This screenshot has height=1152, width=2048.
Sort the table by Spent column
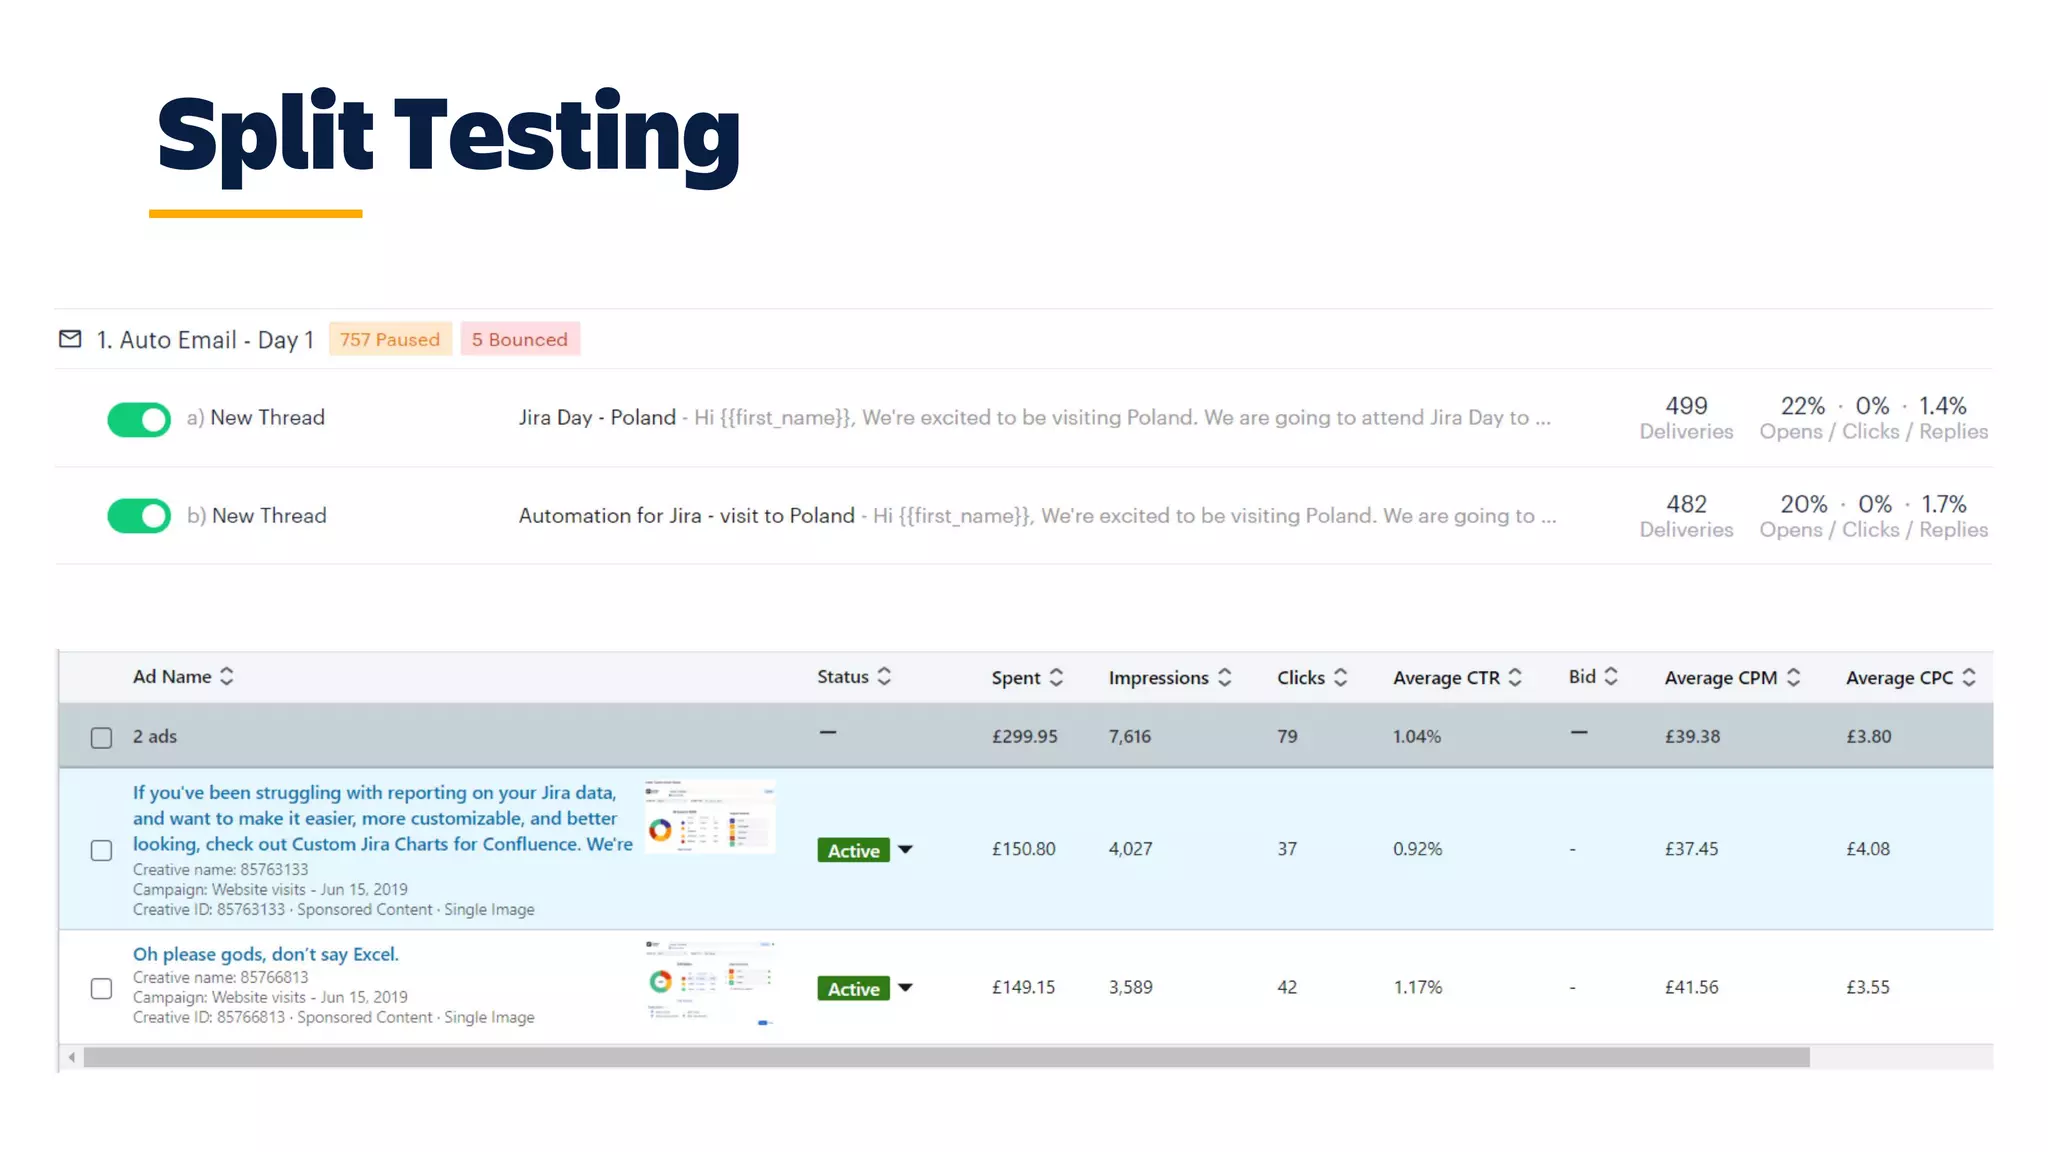pos(1027,678)
